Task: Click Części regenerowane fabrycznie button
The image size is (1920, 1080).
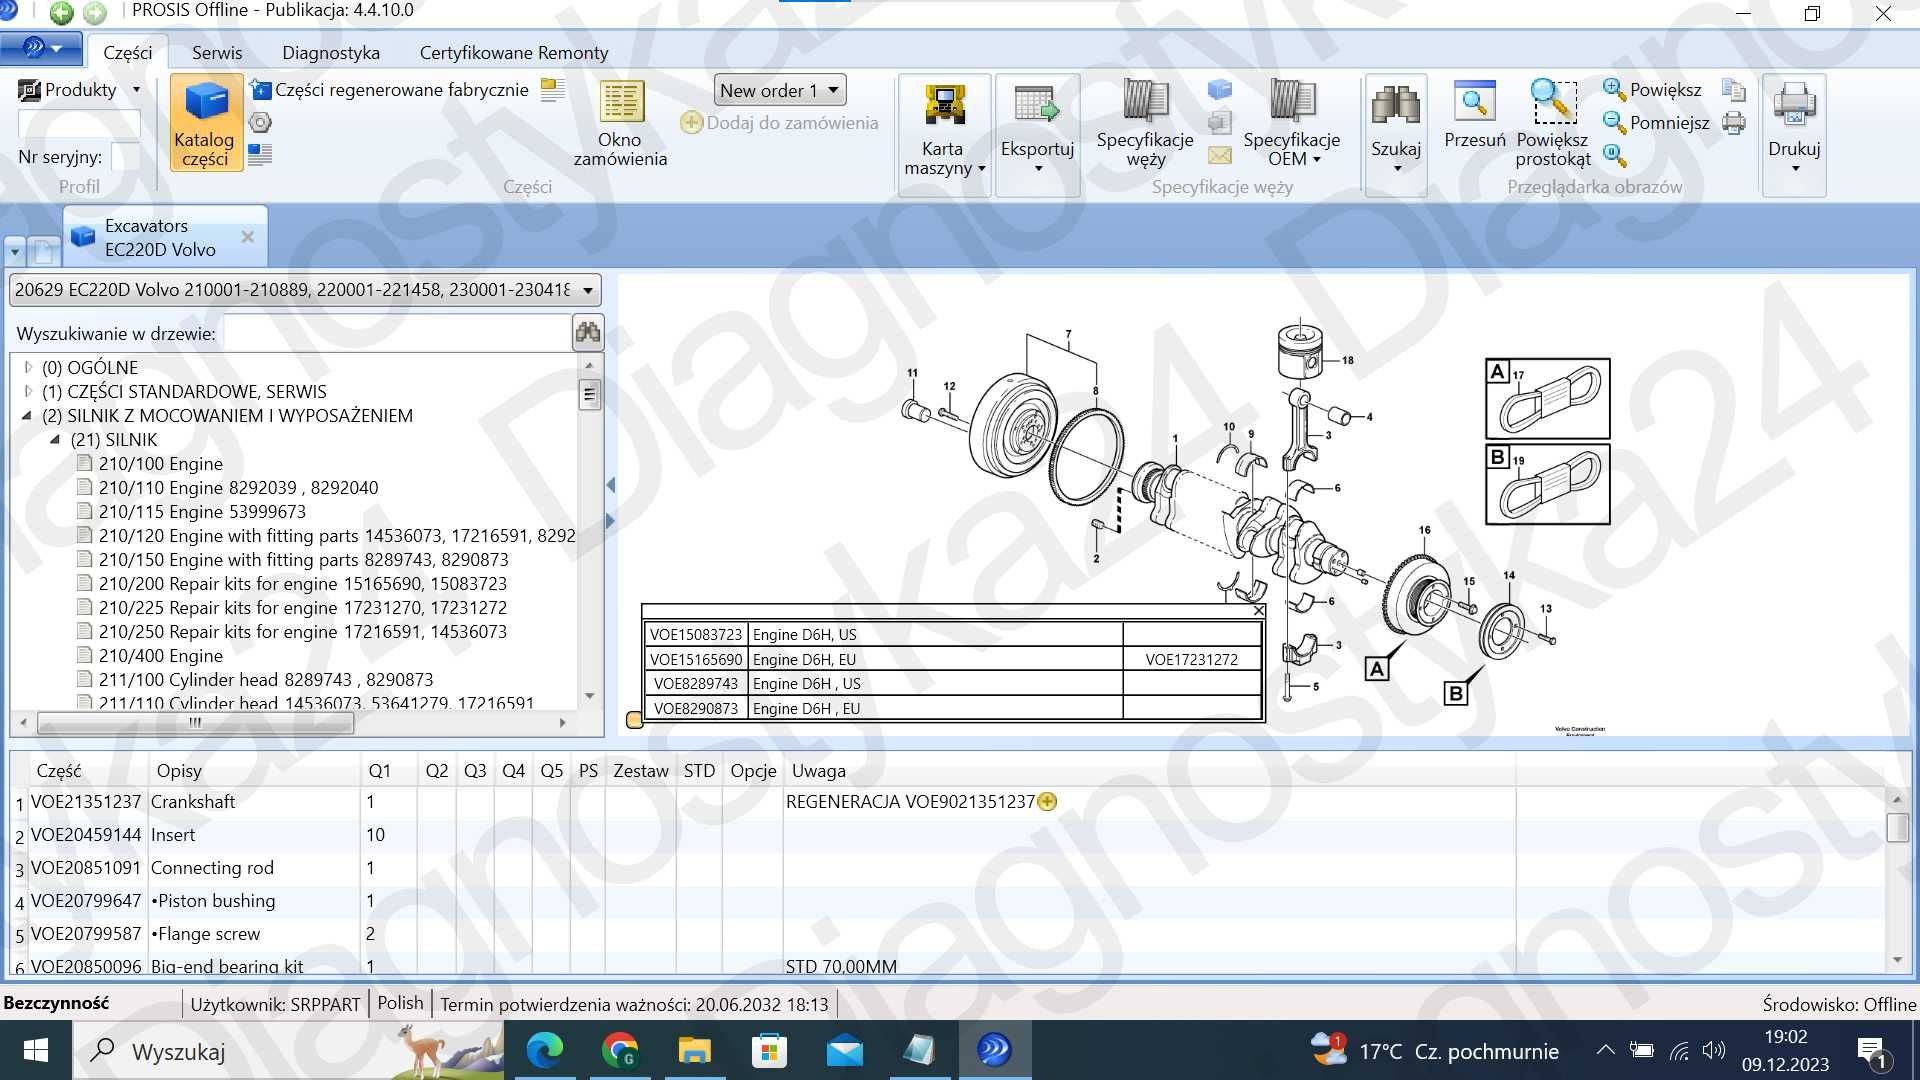Action: click(x=390, y=90)
